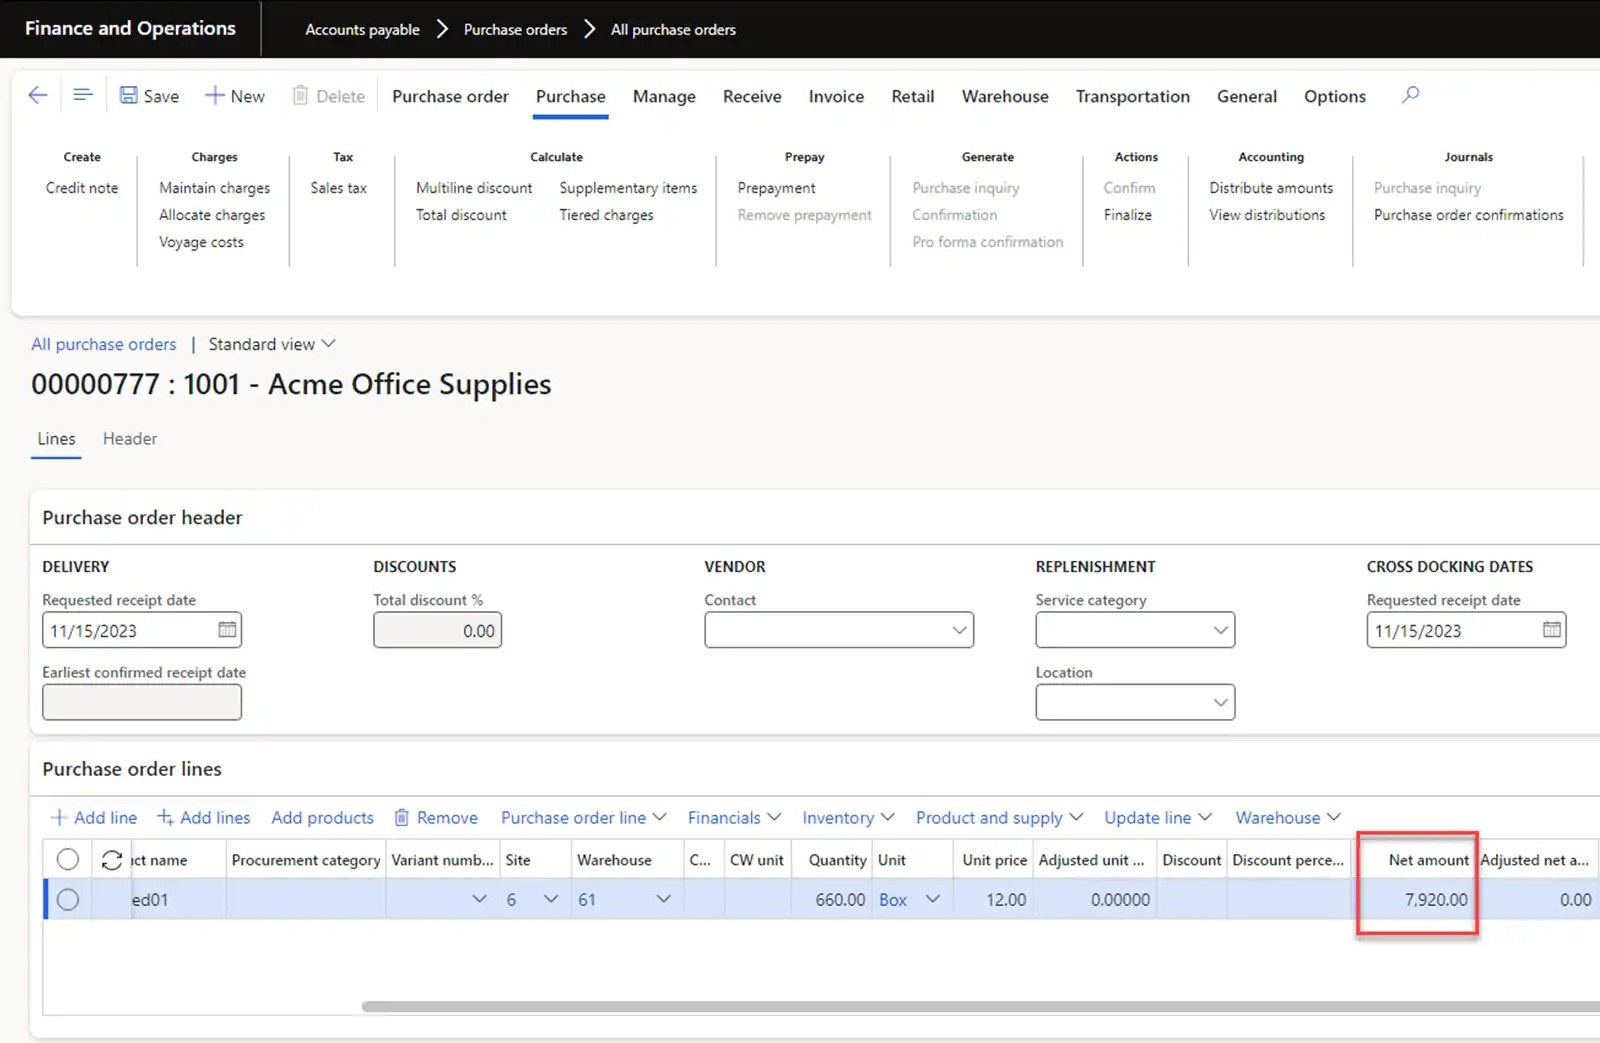This screenshot has width=1600, height=1043.
Task: Click the back arrow icon
Action: 38,95
